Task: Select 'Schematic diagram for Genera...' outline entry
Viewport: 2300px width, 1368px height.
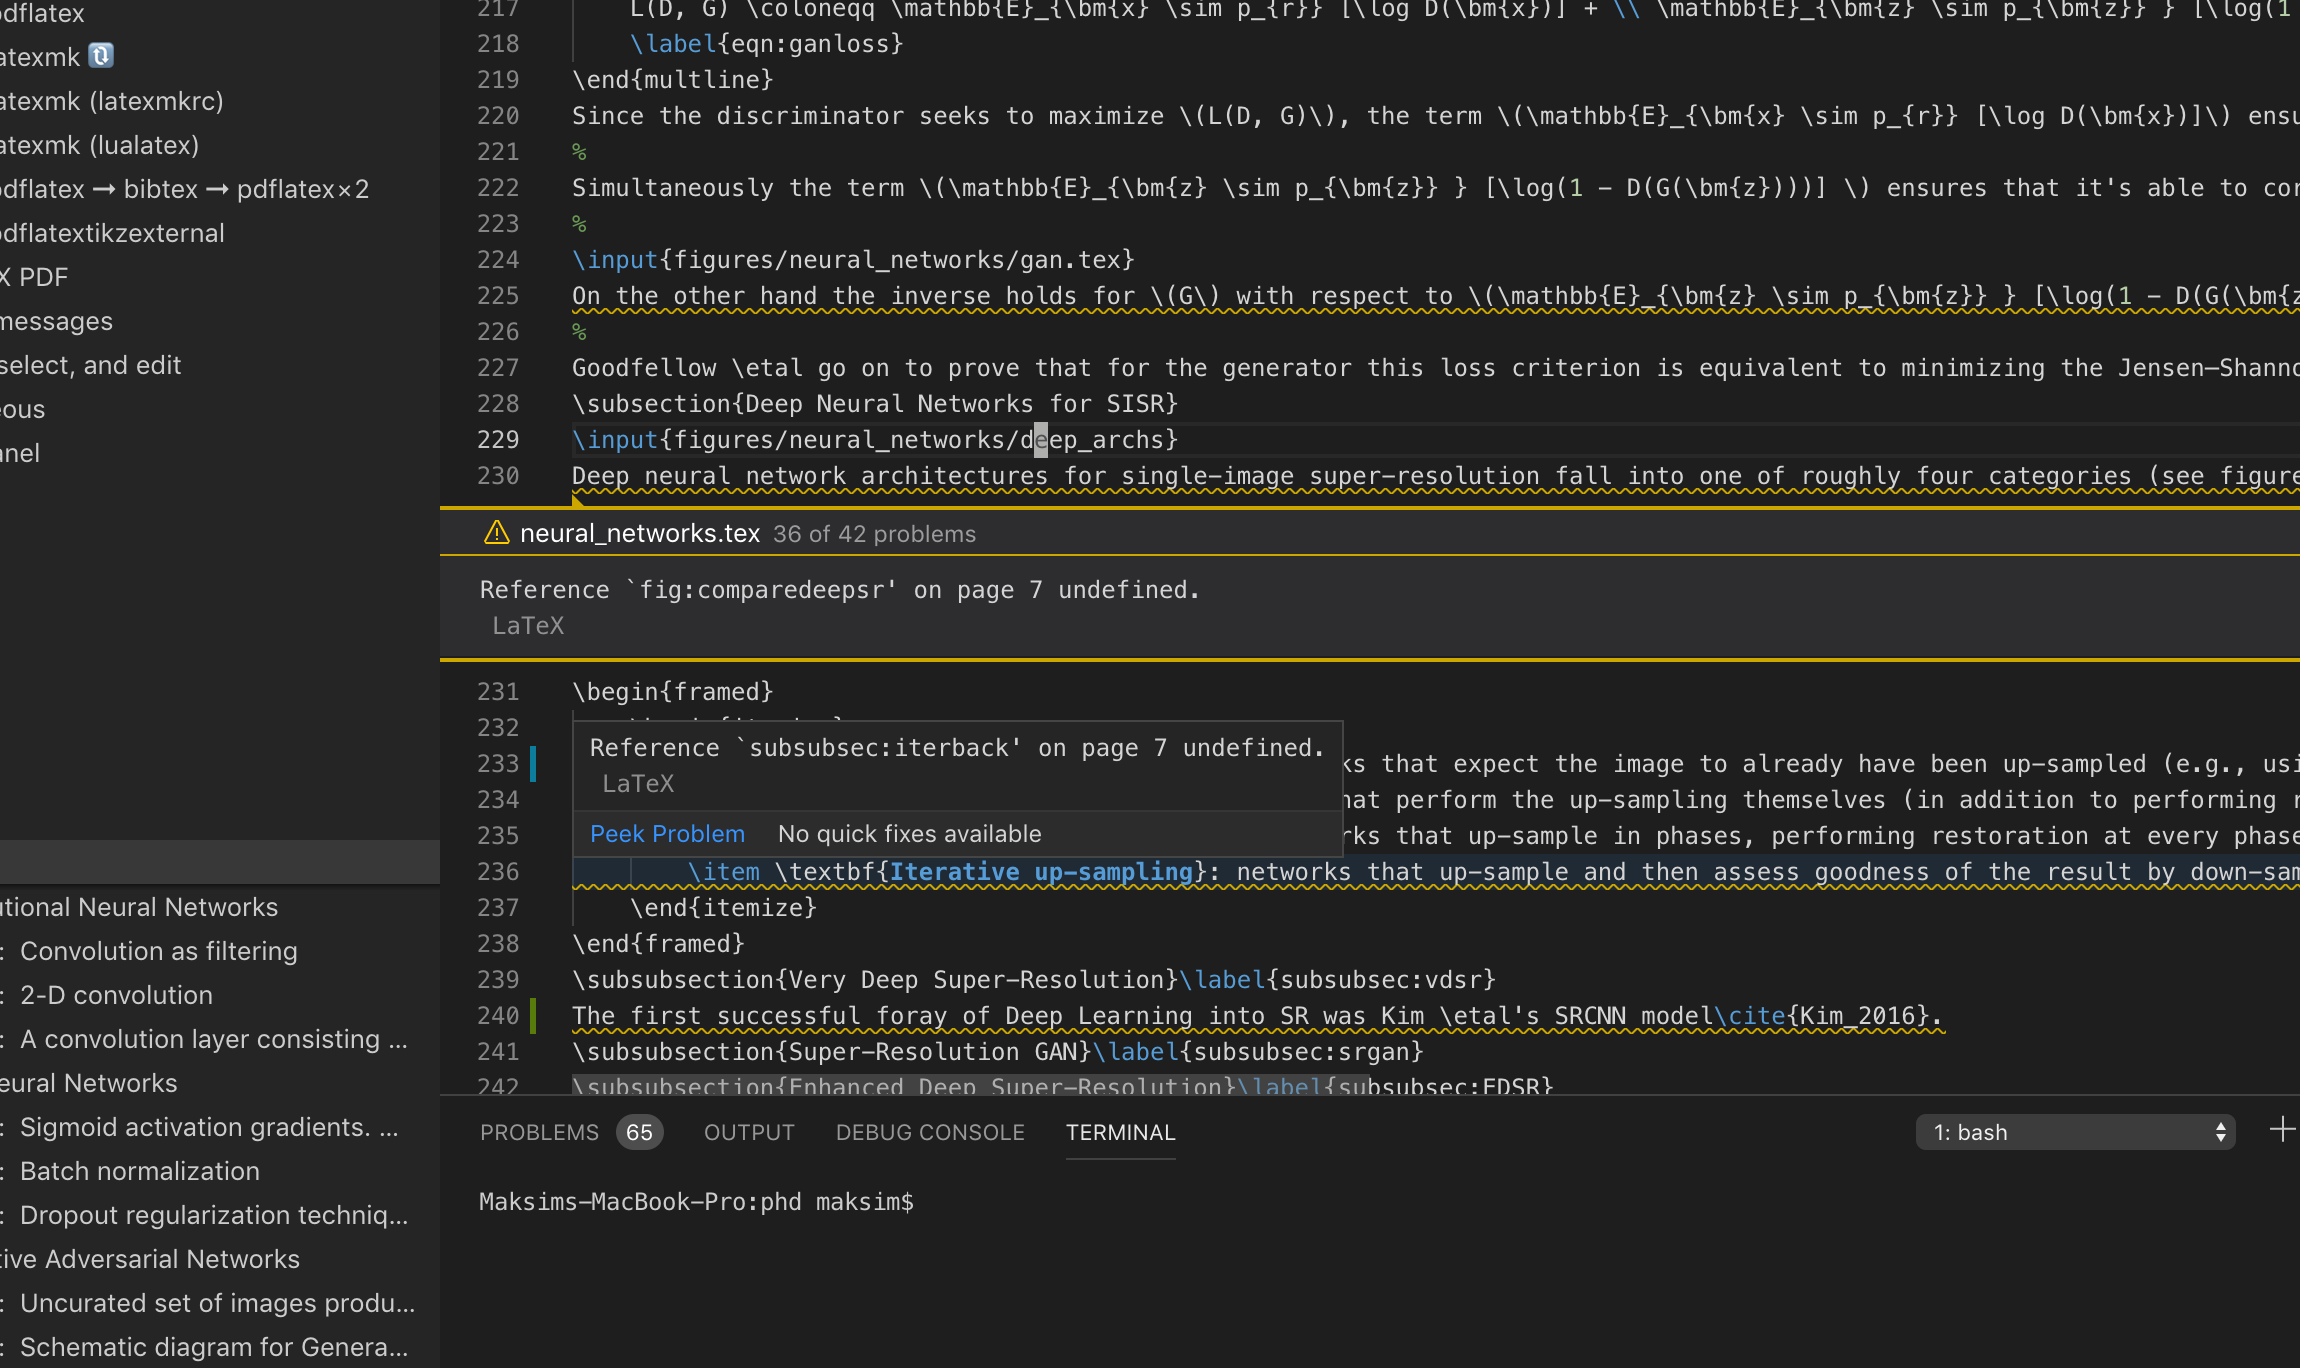Action: (x=213, y=1347)
